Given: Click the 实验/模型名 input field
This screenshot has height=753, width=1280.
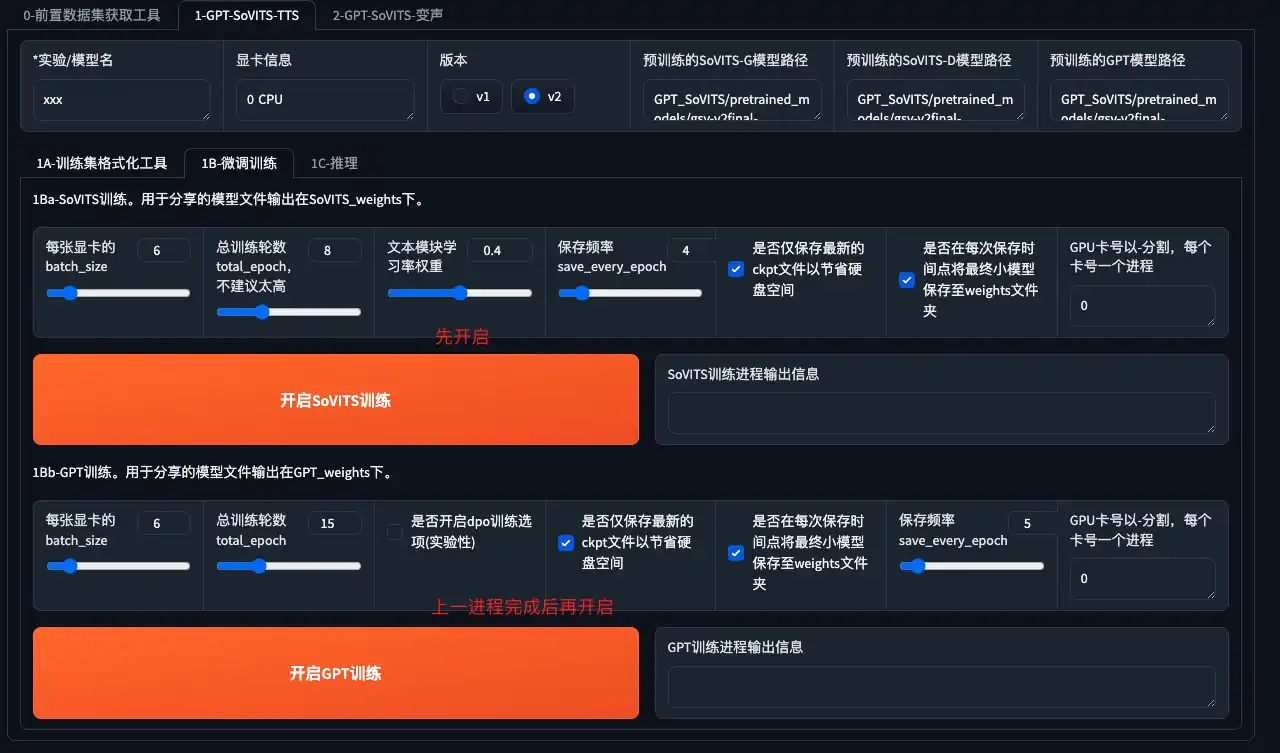Looking at the screenshot, I should (x=122, y=100).
